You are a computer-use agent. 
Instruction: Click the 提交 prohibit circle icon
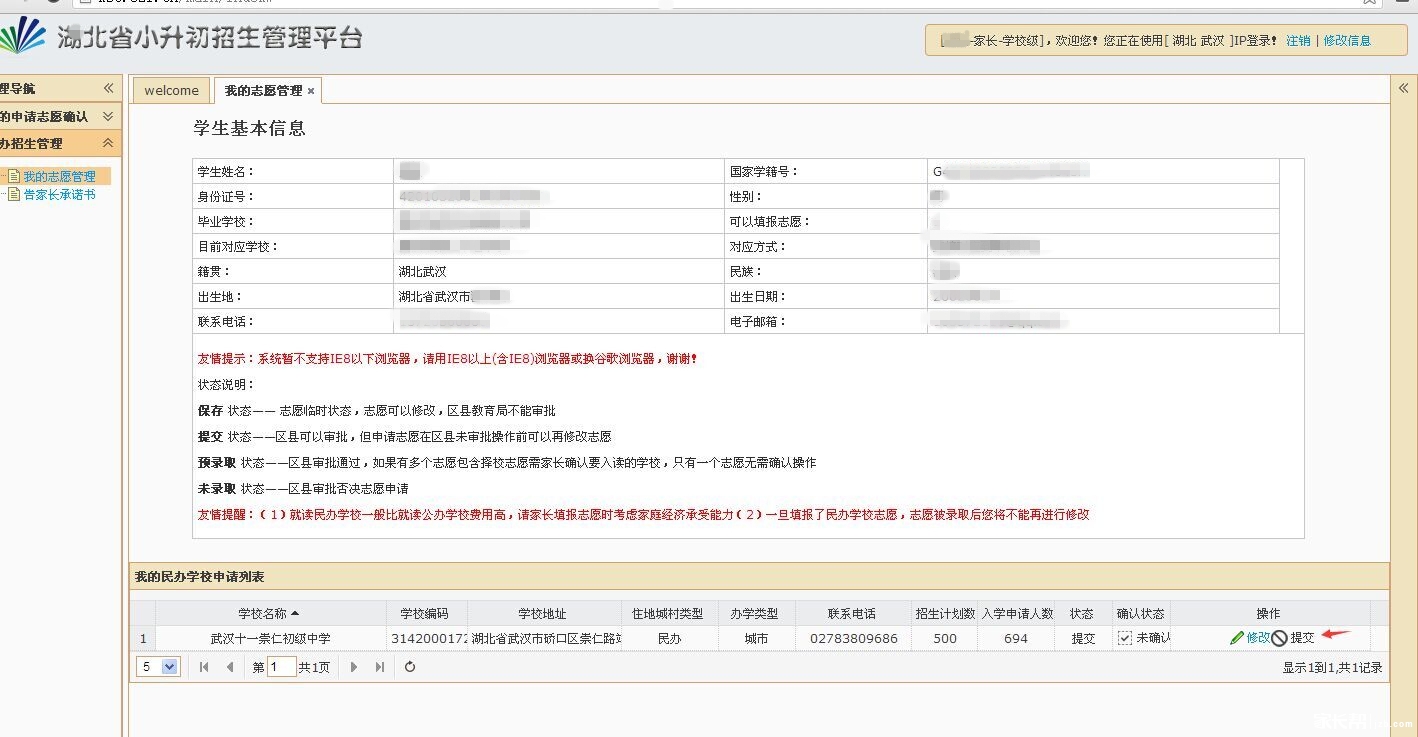tap(1279, 638)
